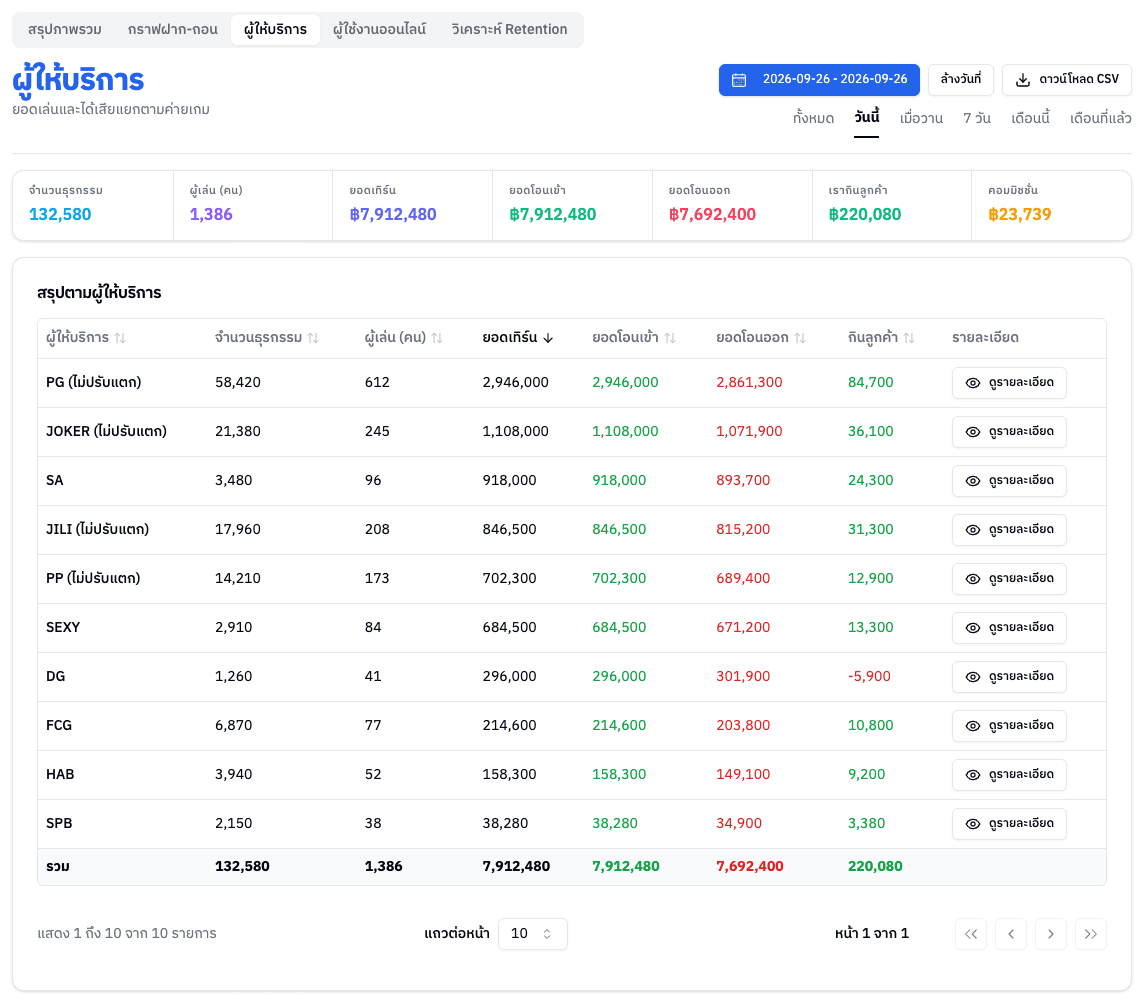Sort table by ผู้ให้บริการ column
The width and height of the screenshot is (1144, 1003).
coord(85,338)
